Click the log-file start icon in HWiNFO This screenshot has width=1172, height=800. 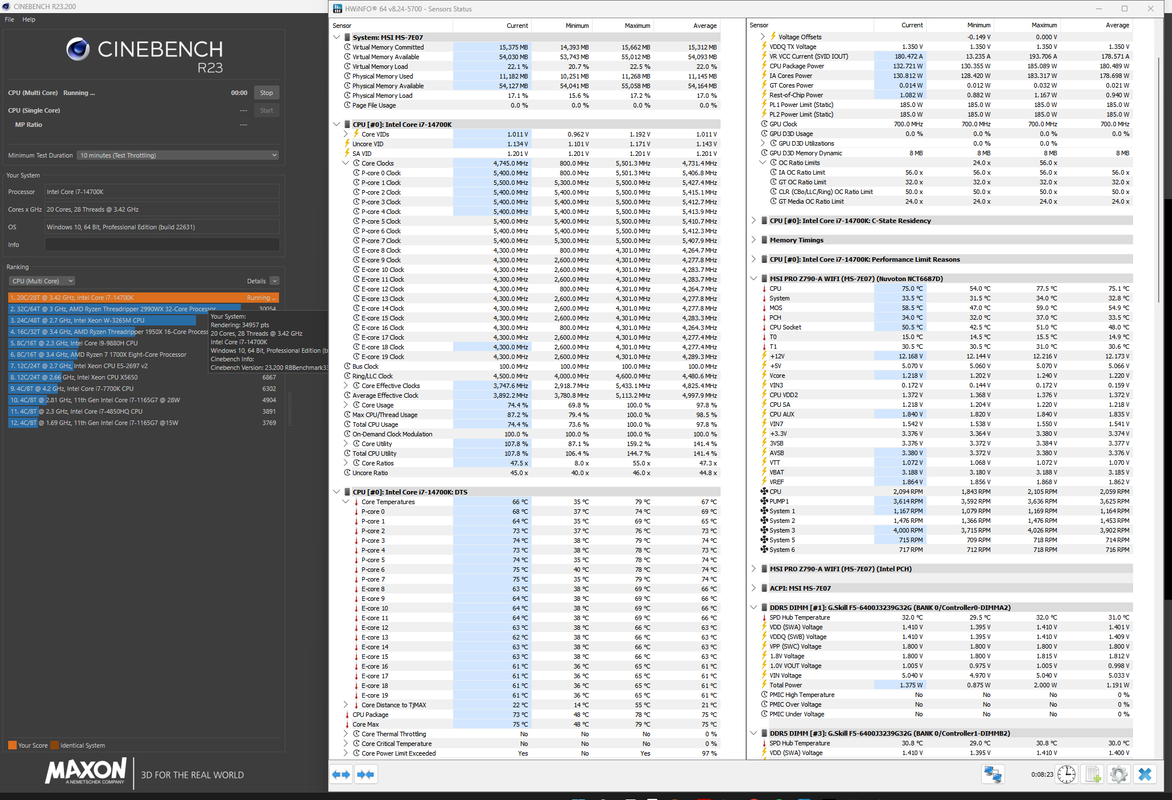[x=1093, y=775]
